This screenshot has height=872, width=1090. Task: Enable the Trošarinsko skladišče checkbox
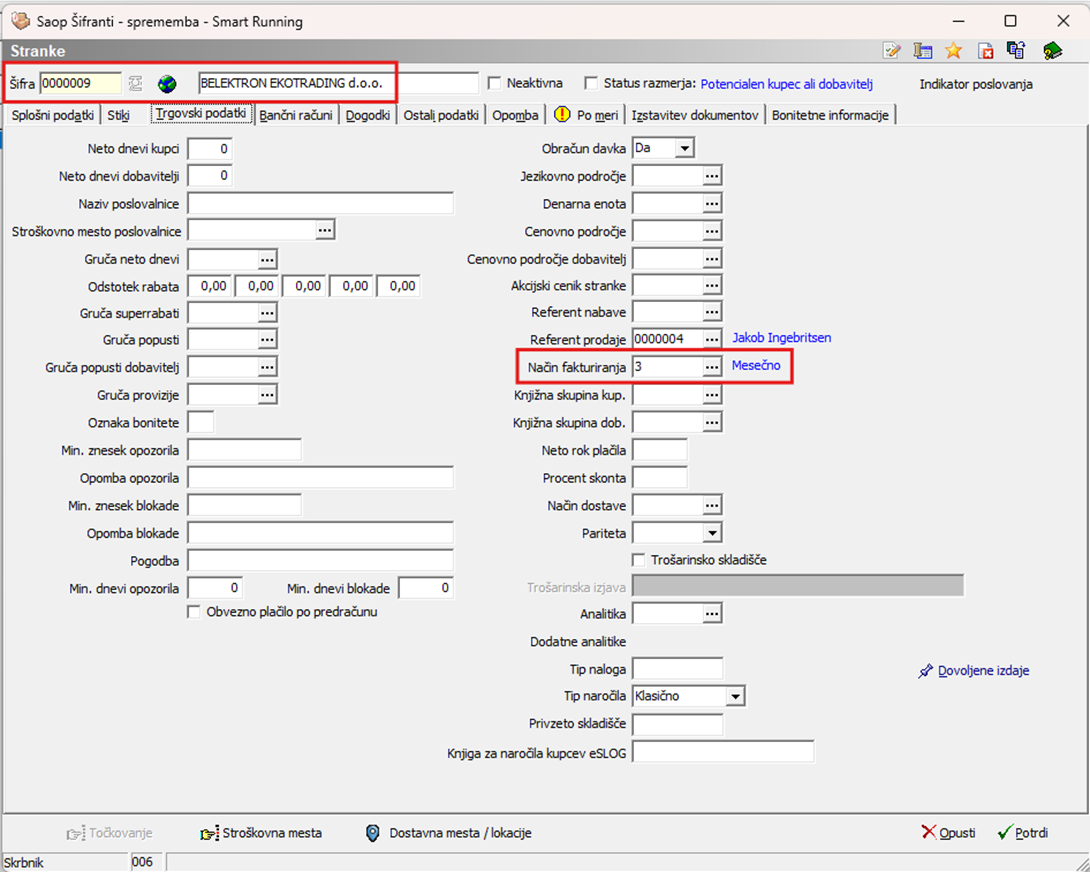tap(638, 560)
